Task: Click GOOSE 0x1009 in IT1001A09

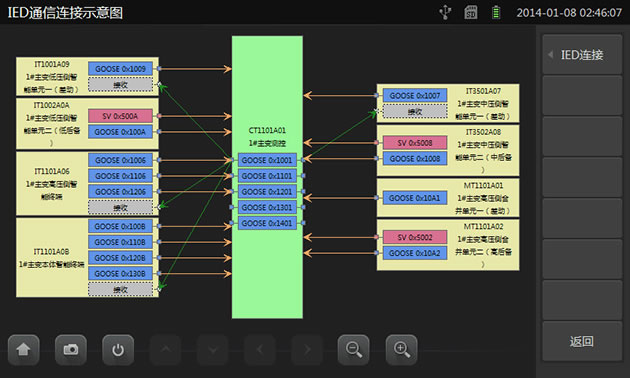Action: click(x=120, y=69)
